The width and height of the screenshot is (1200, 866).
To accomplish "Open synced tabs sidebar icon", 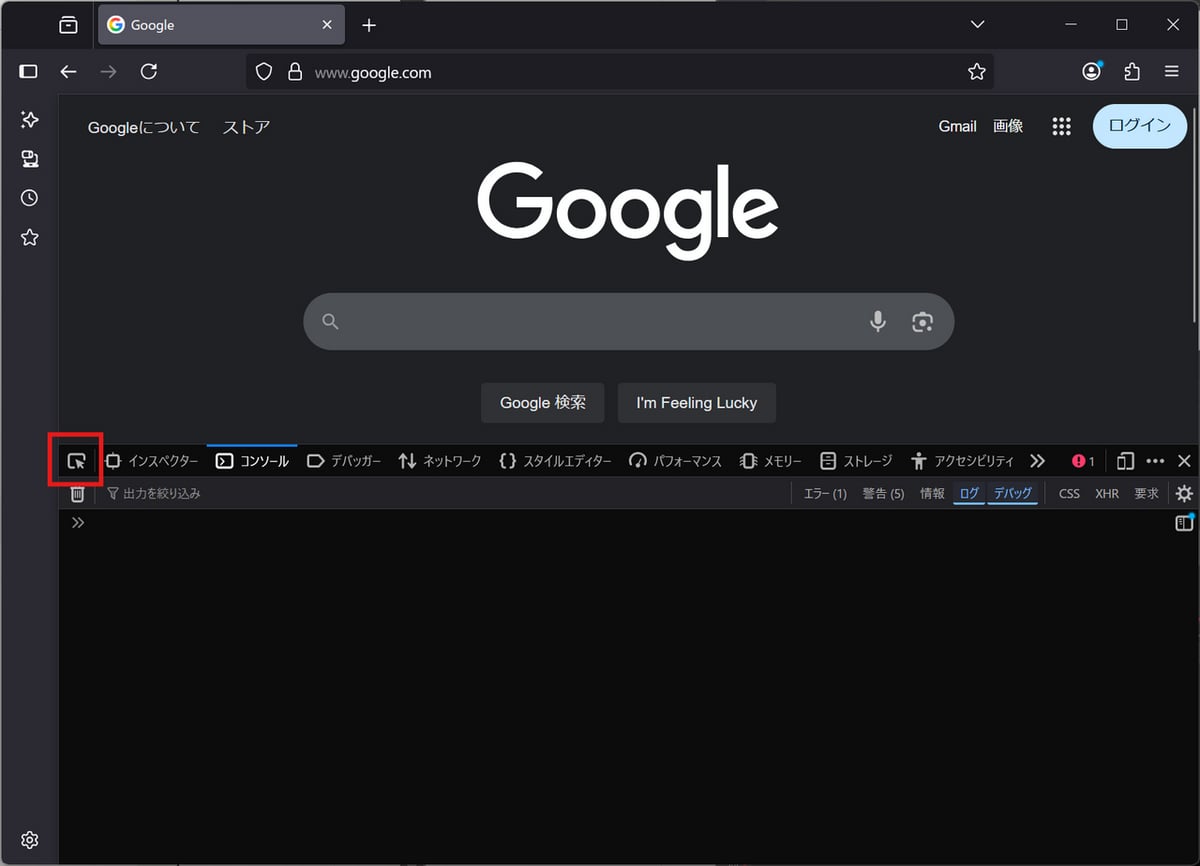I will point(29,159).
